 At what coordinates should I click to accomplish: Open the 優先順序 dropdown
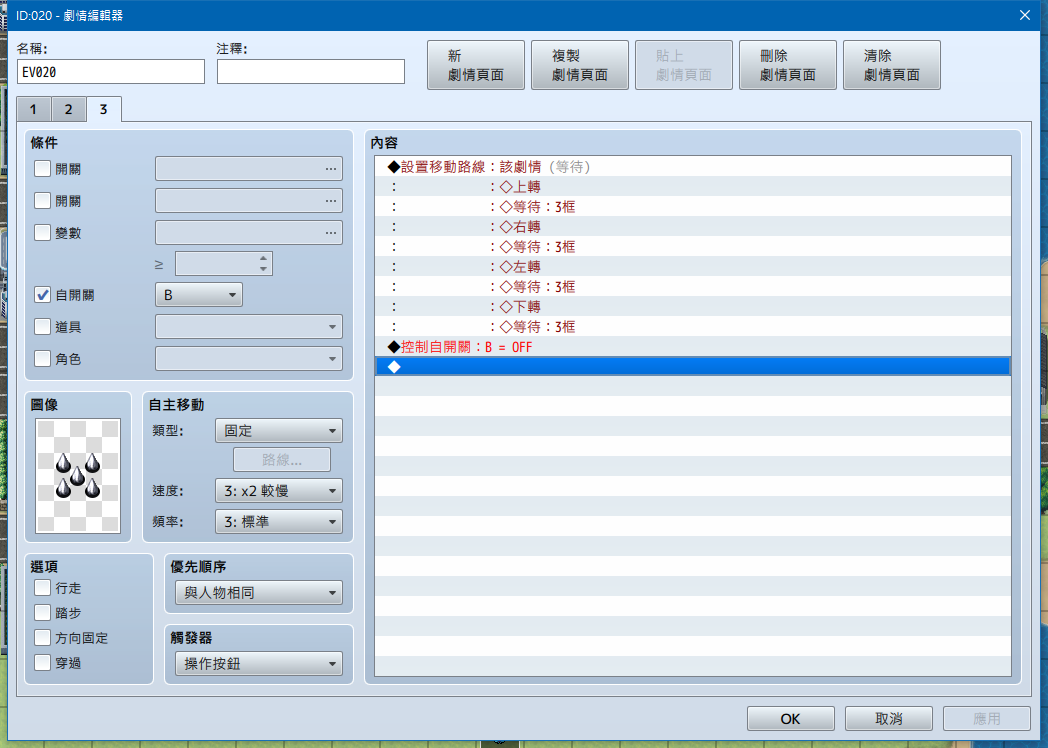pyautogui.click(x=259, y=592)
